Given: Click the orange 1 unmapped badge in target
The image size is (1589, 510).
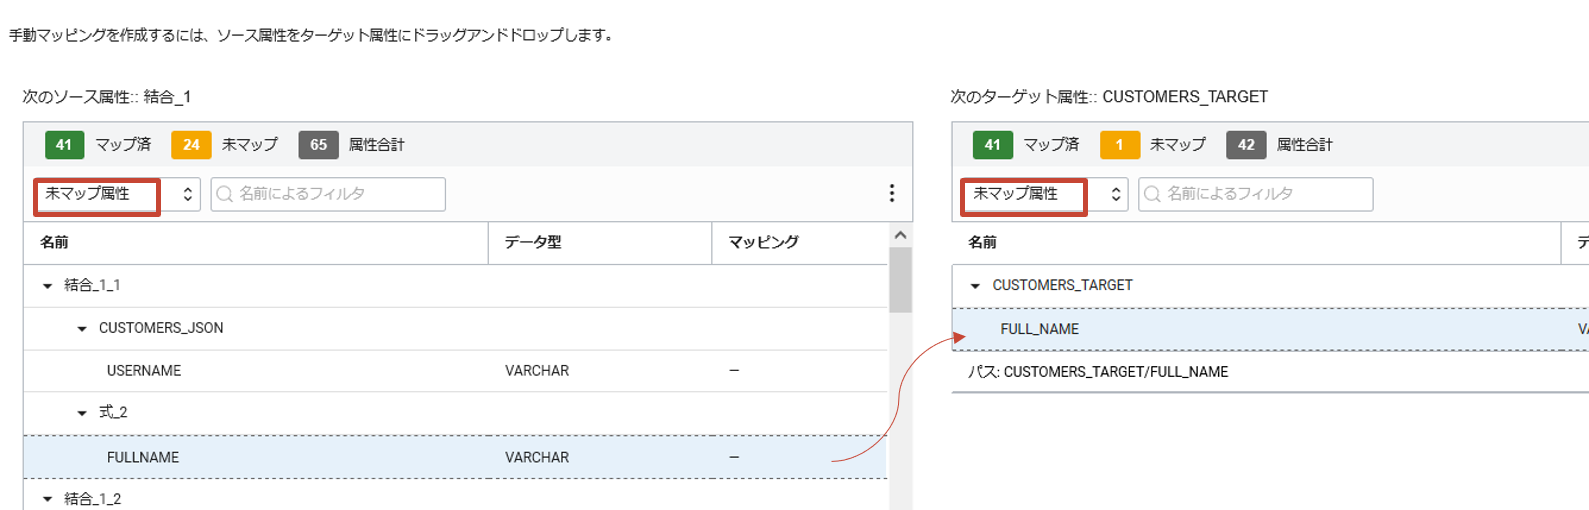Looking at the screenshot, I should pos(1119,145).
